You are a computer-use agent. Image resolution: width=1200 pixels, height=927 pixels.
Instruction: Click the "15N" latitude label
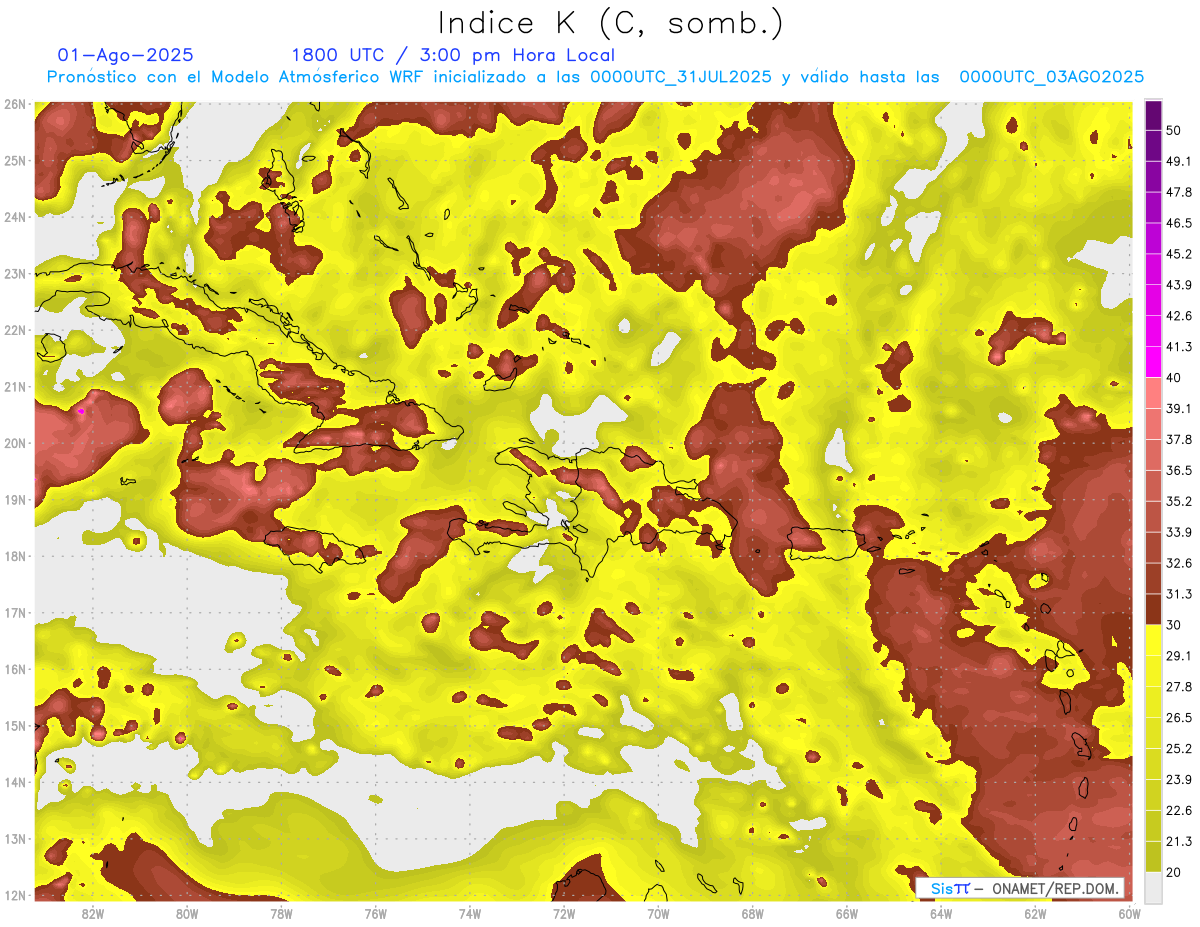point(15,725)
